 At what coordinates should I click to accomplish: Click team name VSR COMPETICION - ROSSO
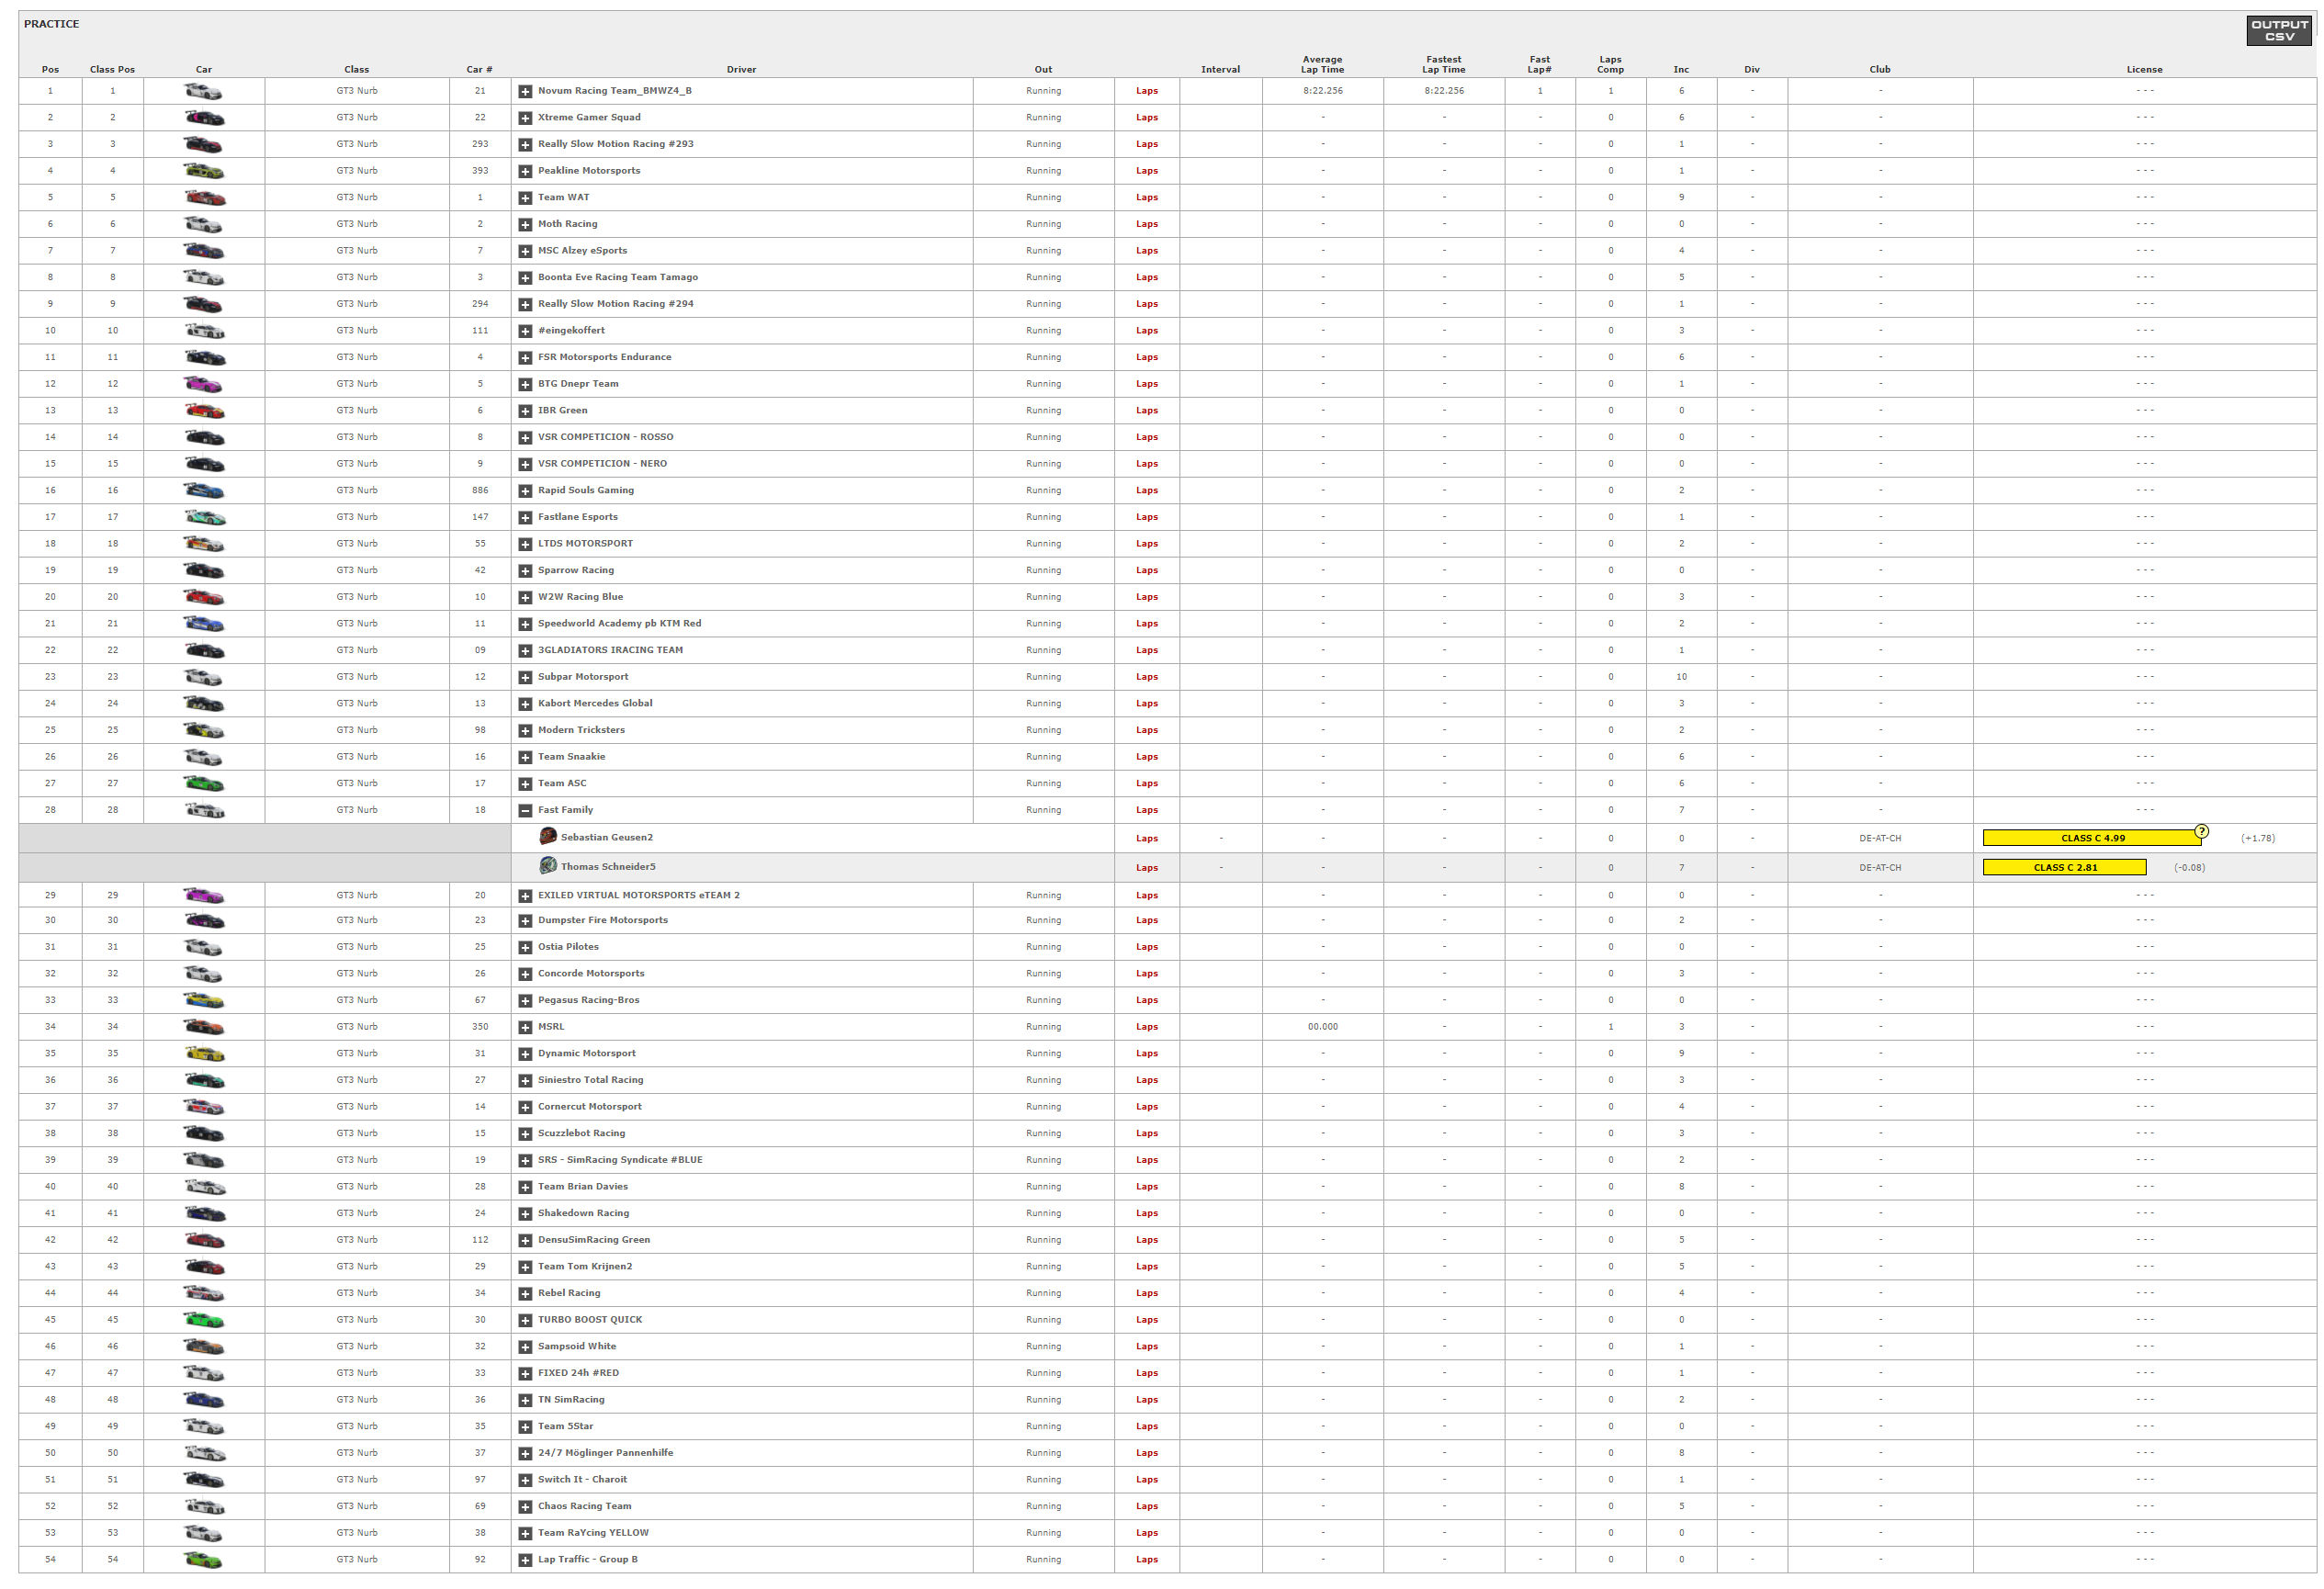pyautogui.click(x=605, y=437)
